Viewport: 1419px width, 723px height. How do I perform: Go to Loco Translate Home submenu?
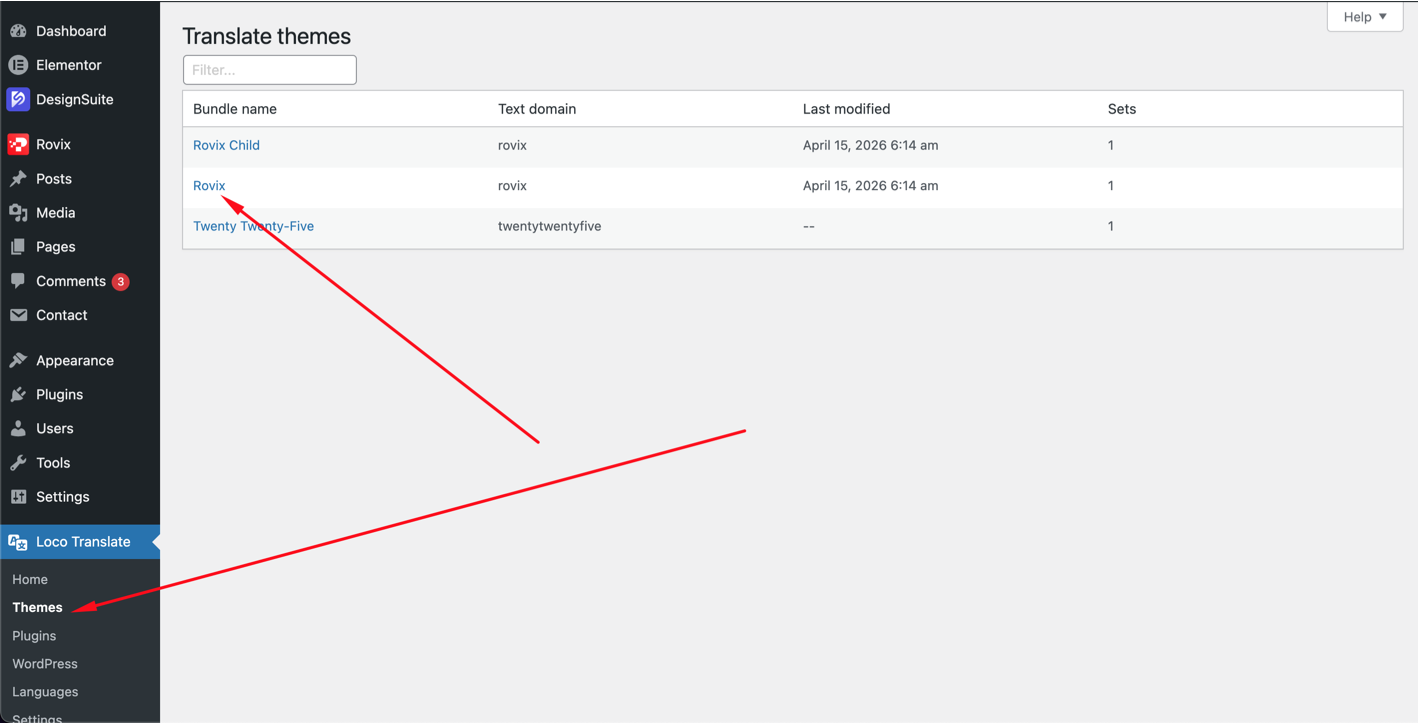(x=30, y=580)
